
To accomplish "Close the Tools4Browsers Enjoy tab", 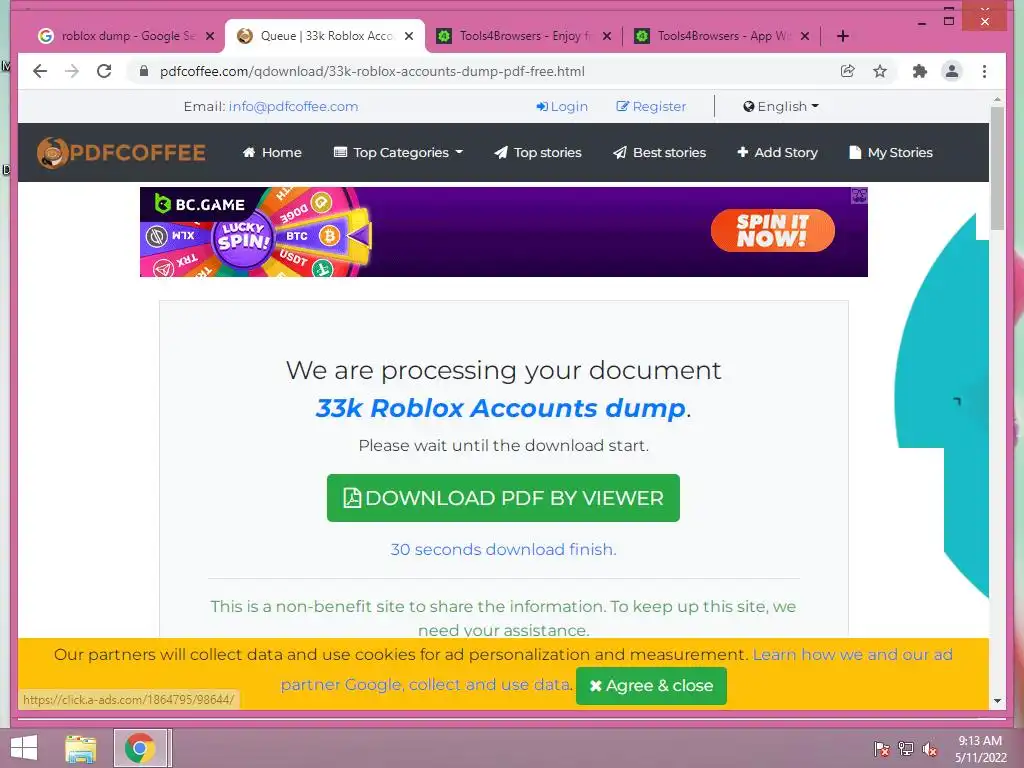I will click(x=607, y=36).
